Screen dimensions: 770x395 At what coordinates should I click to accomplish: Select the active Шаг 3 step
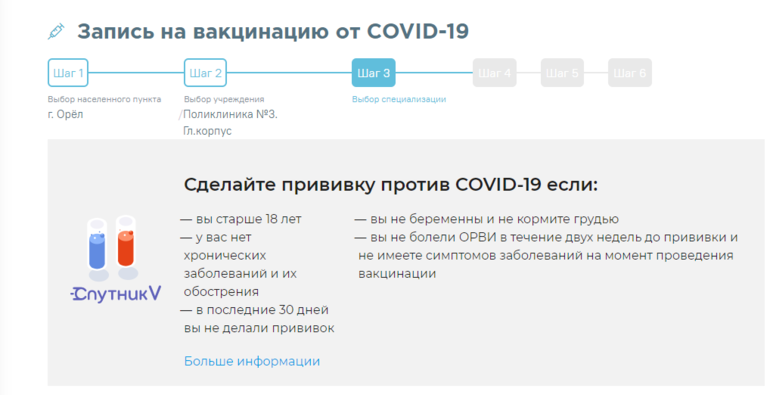(x=373, y=73)
